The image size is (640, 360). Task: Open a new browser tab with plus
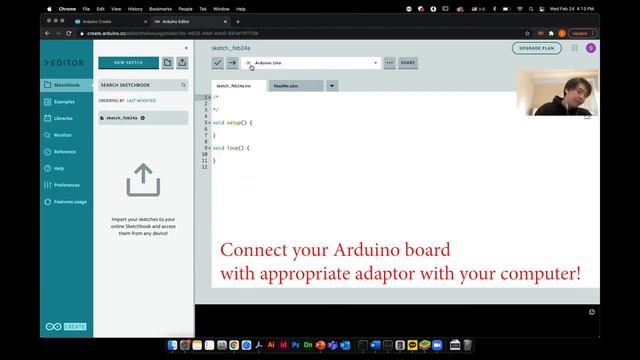pyautogui.click(x=238, y=21)
